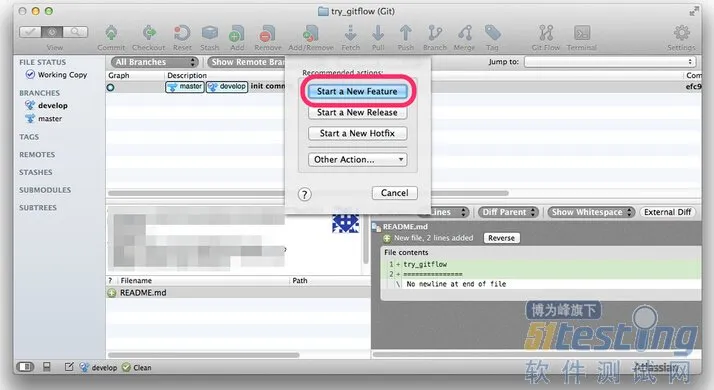Expand the Show Whitespace dropdown
The height and width of the screenshot is (390, 714).
(591, 212)
